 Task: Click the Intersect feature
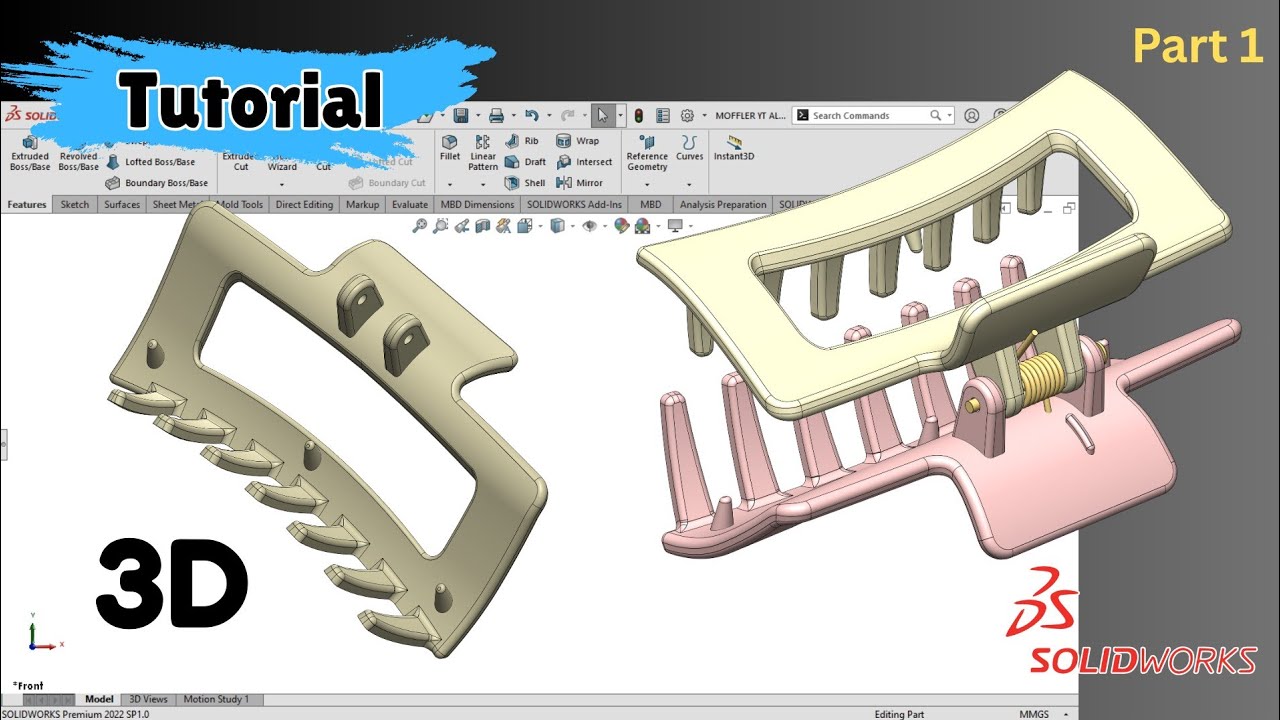(x=584, y=162)
